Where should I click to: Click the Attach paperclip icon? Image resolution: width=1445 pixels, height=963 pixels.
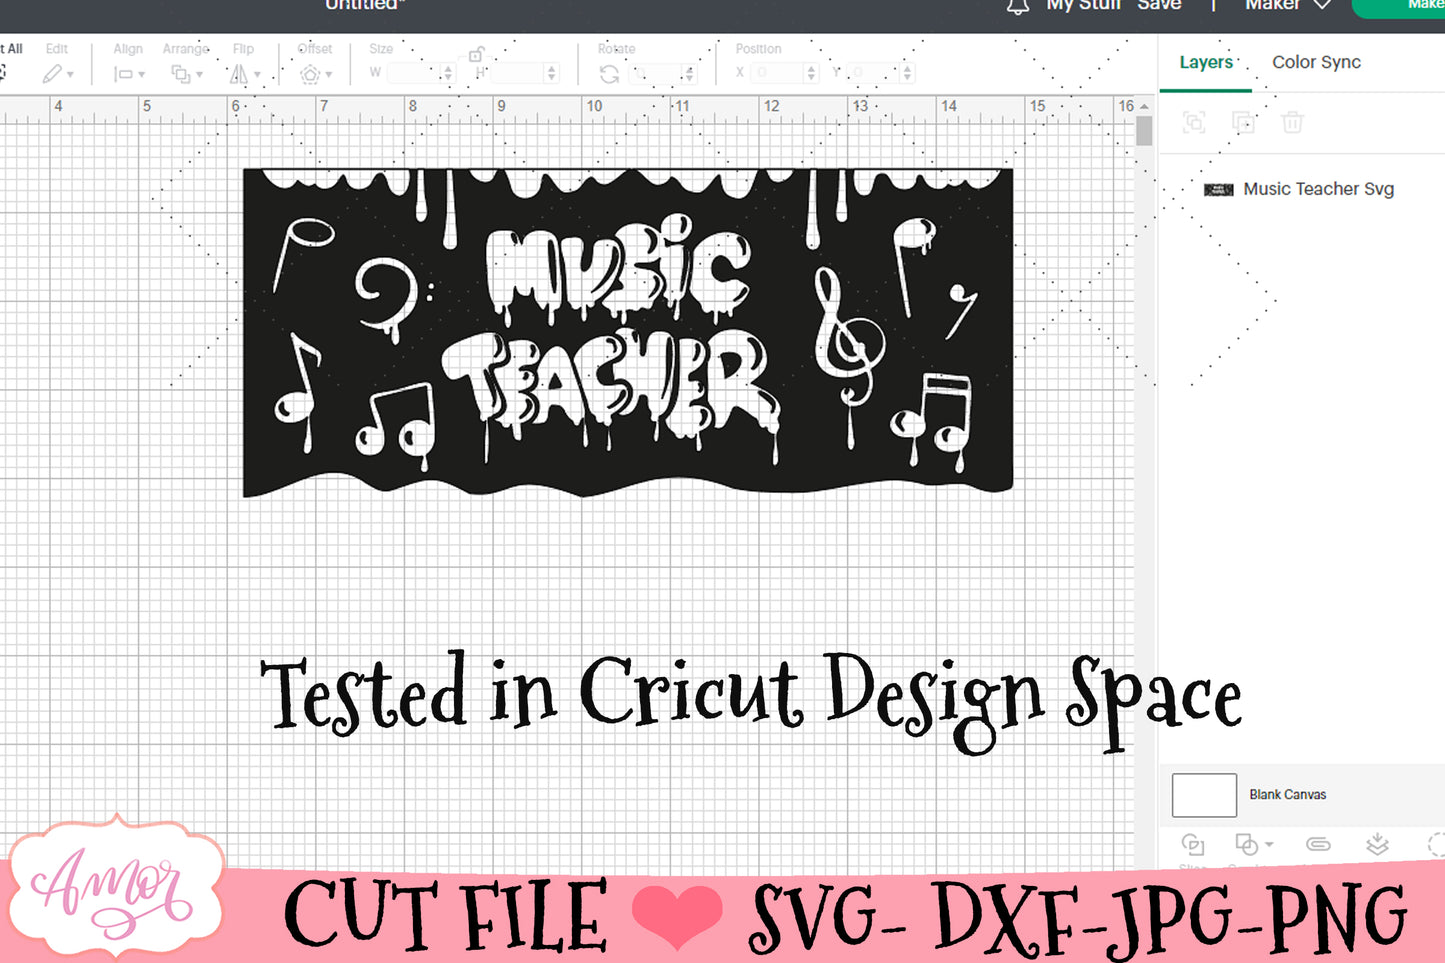1318,844
